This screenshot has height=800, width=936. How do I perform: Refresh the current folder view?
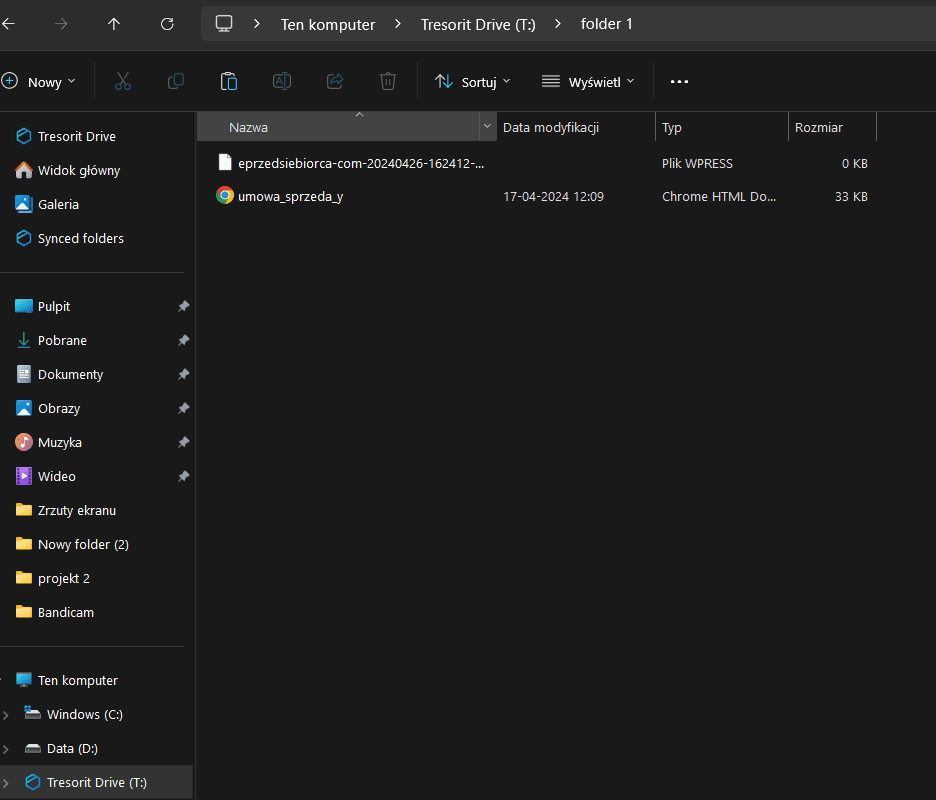167,23
